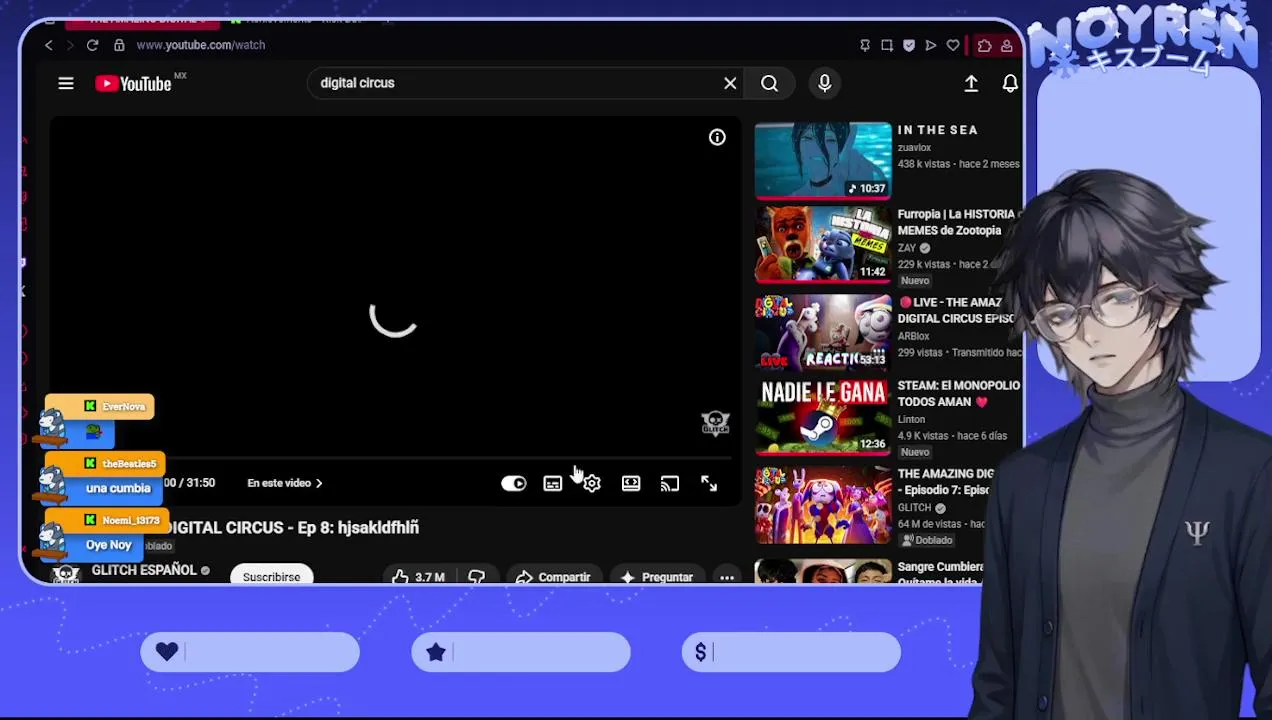Click the Linton channel name
Screen dimensions: 1272x720
[911, 420]
